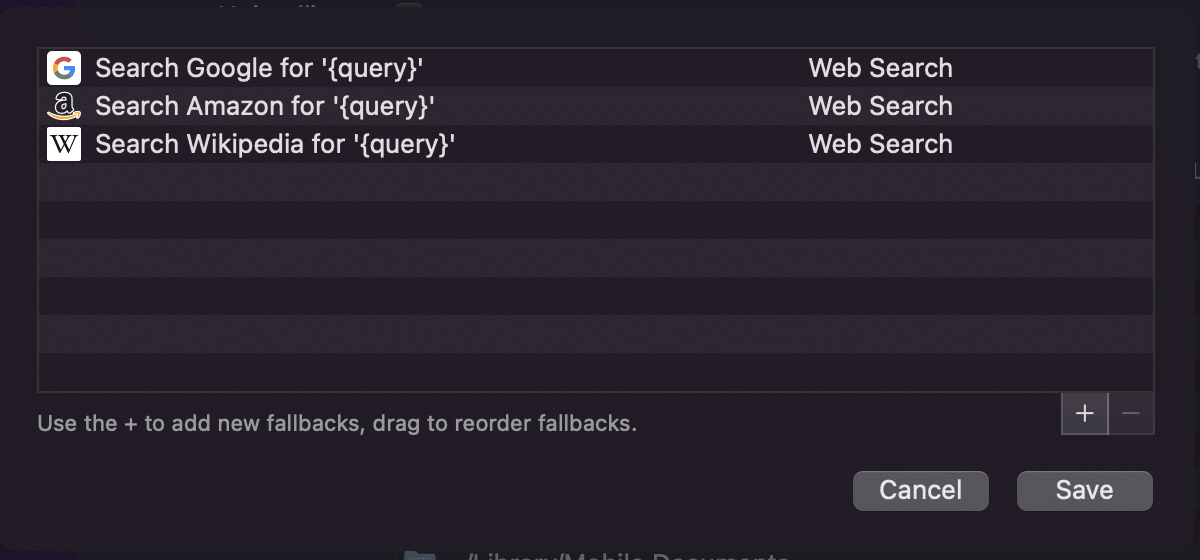Image resolution: width=1200 pixels, height=560 pixels.
Task: Click the 'Use the + to add' hint text
Action: (337, 423)
